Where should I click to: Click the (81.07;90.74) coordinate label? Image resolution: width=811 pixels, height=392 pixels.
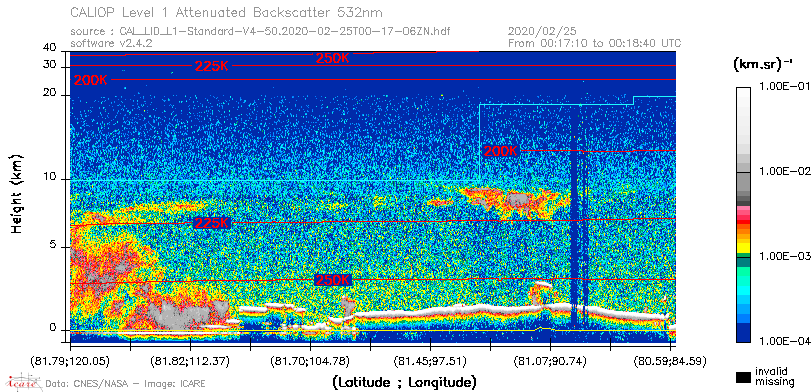[550, 360]
